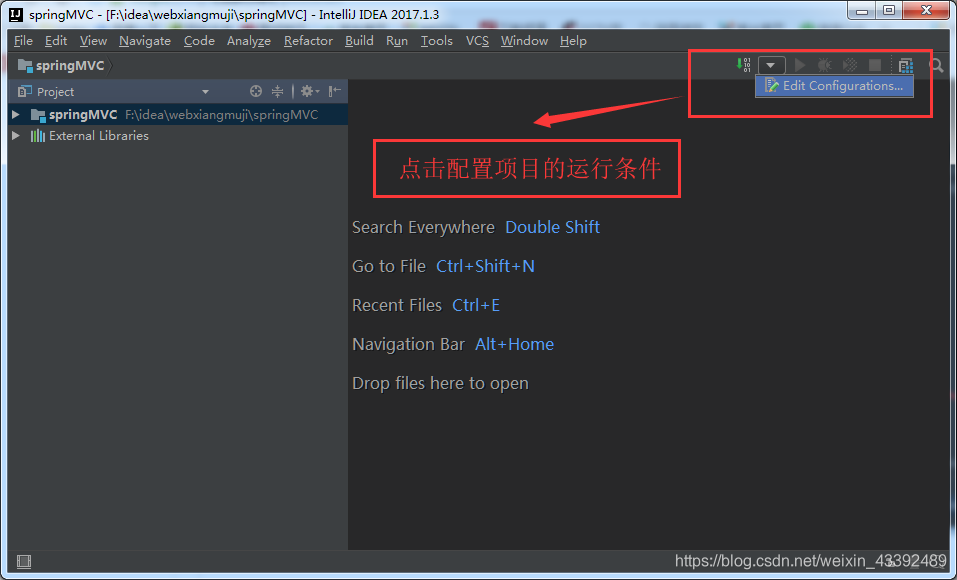
Task: Open the File menu
Action: click(x=23, y=41)
